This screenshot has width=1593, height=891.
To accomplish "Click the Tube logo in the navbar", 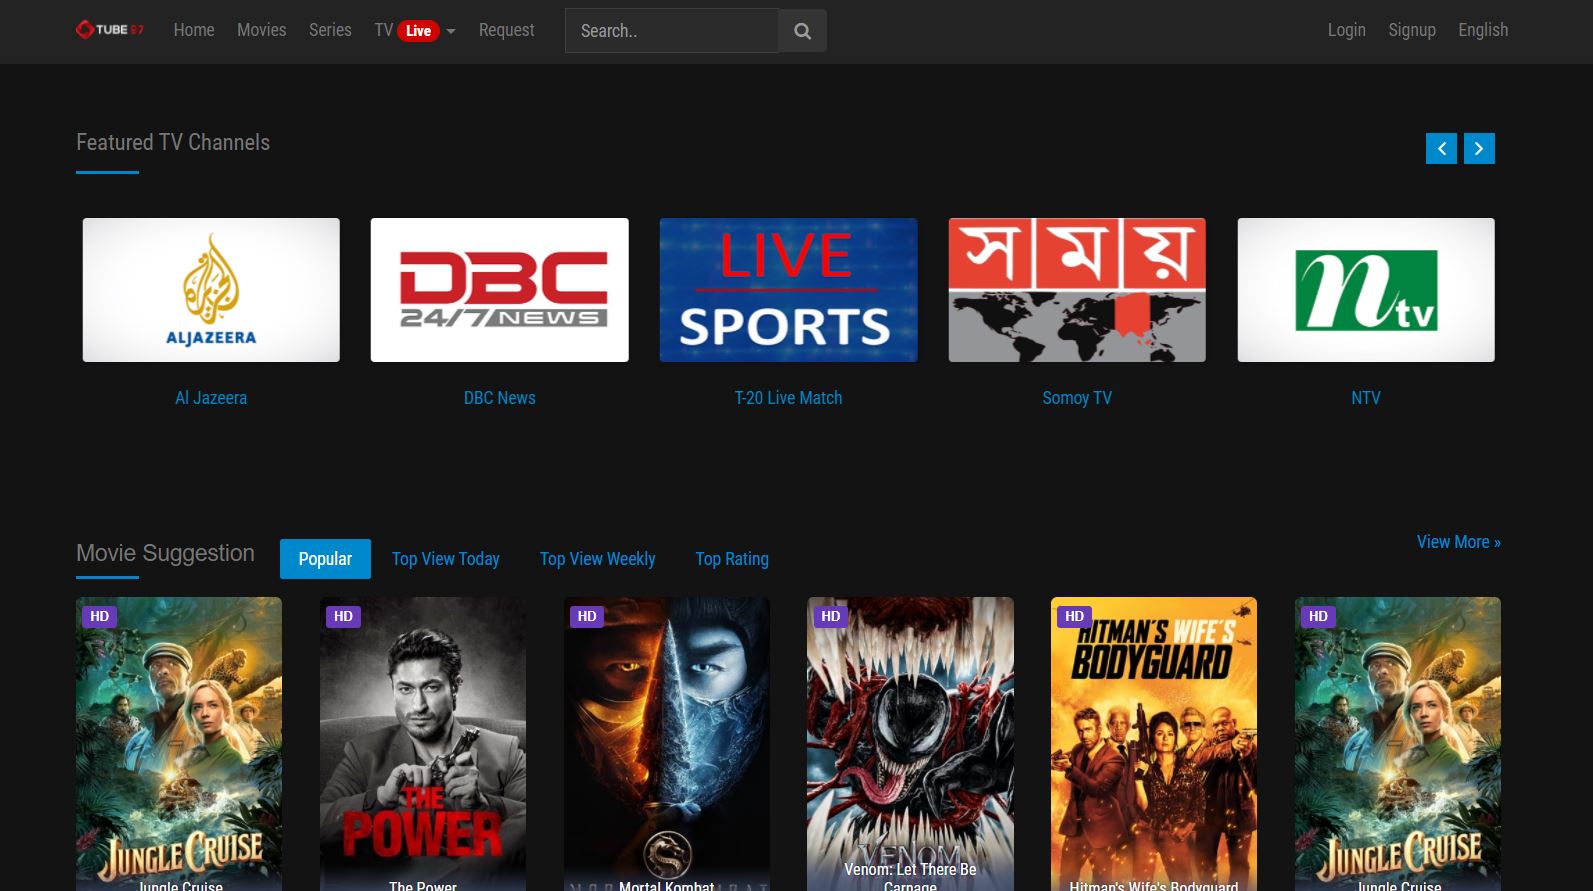I will [x=110, y=30].
